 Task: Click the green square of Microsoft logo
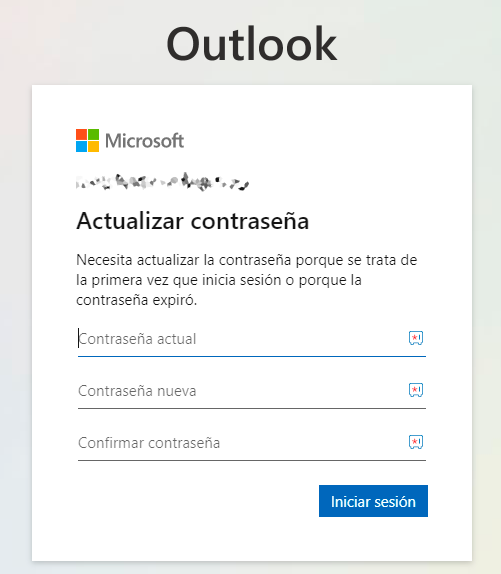(93, 134)
